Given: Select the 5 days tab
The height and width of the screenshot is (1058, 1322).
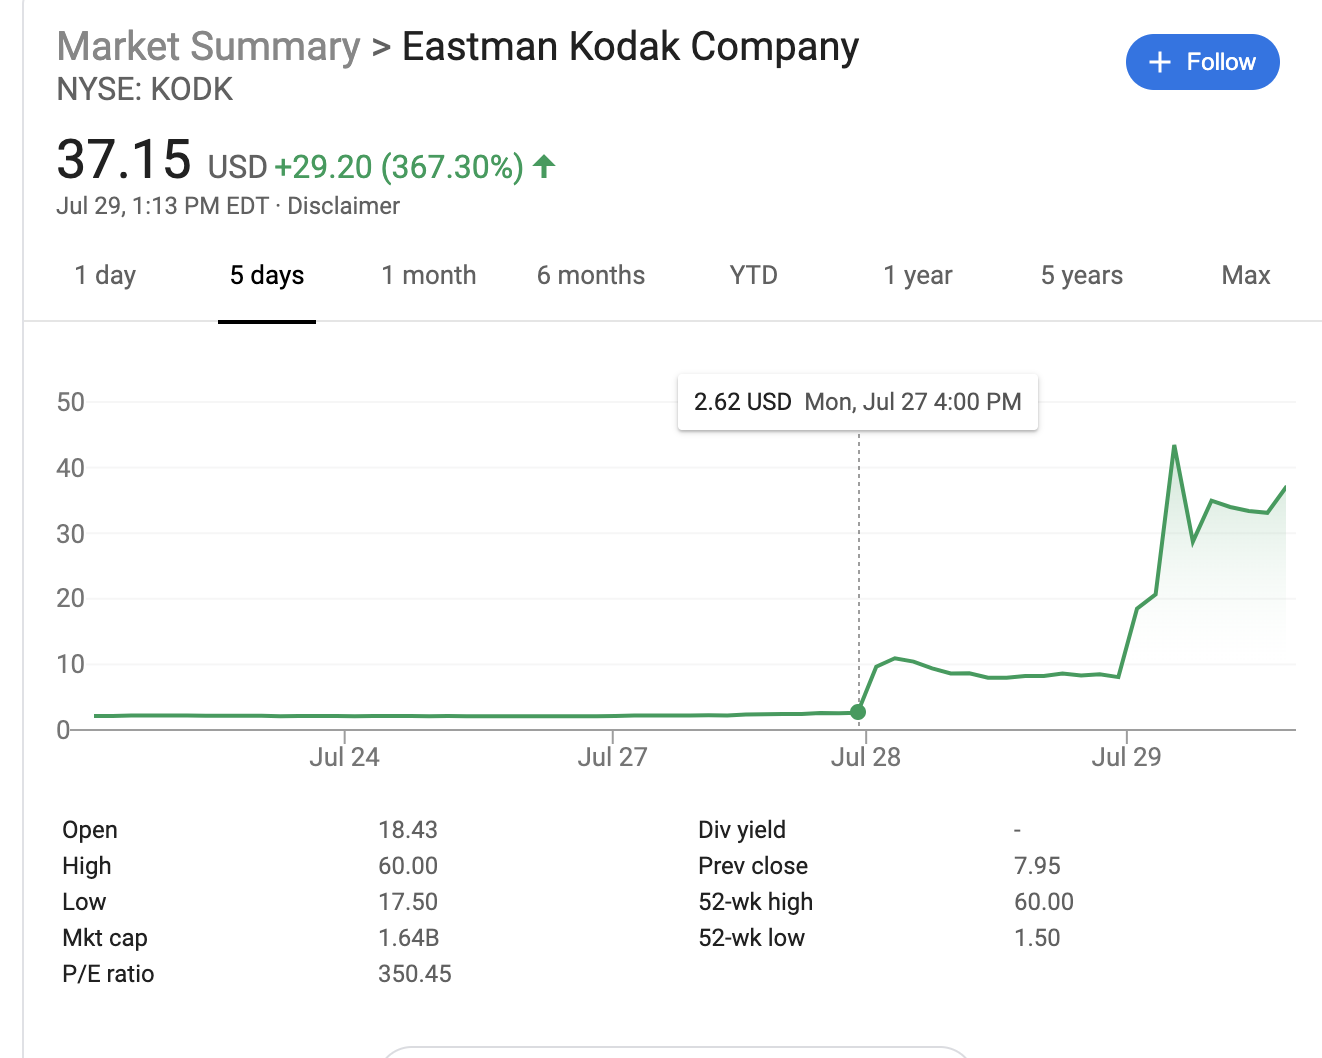Looking at the screenshot, I should point(267,275).
